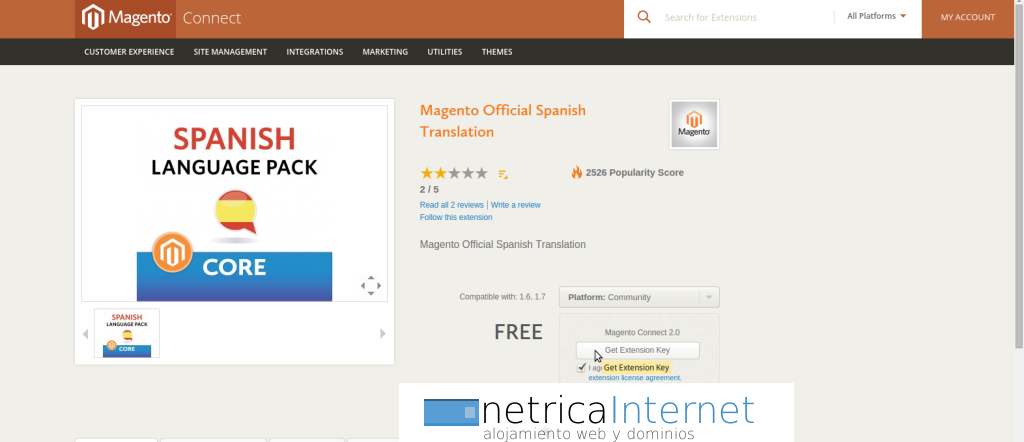
Task: Click the Magento developer logo badge
Action: (x=694, y=124)
